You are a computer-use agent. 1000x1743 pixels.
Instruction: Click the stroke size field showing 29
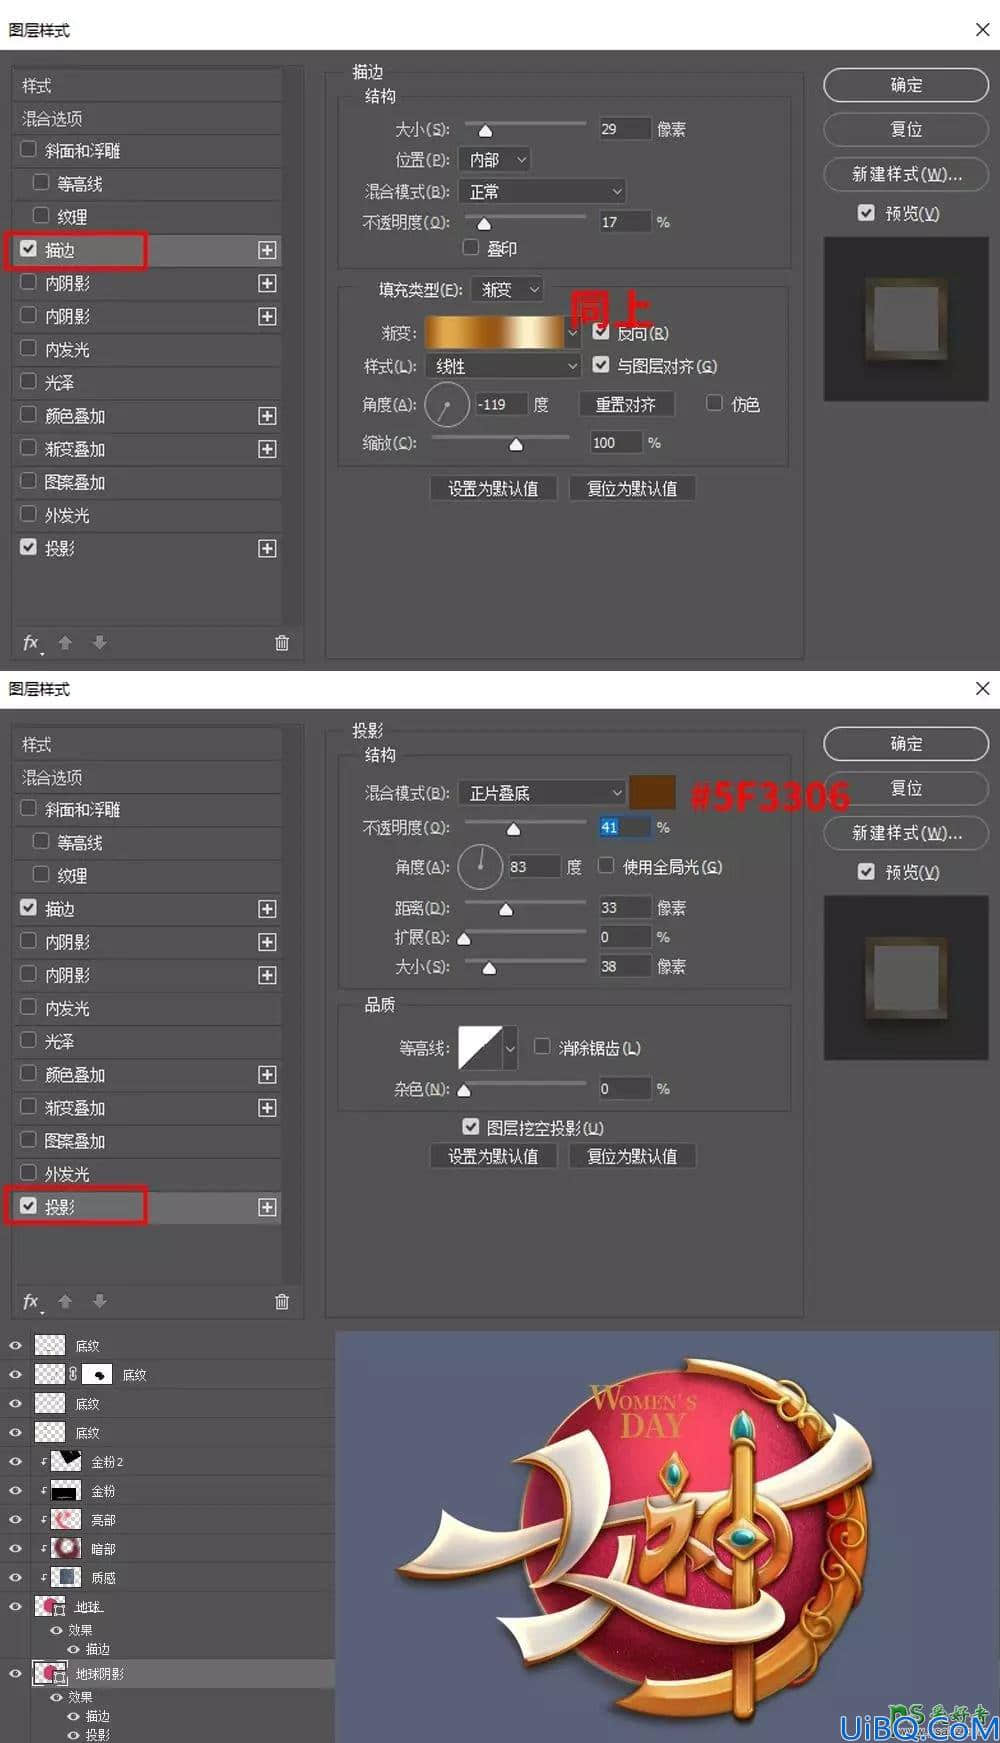[x=624, y=129]
